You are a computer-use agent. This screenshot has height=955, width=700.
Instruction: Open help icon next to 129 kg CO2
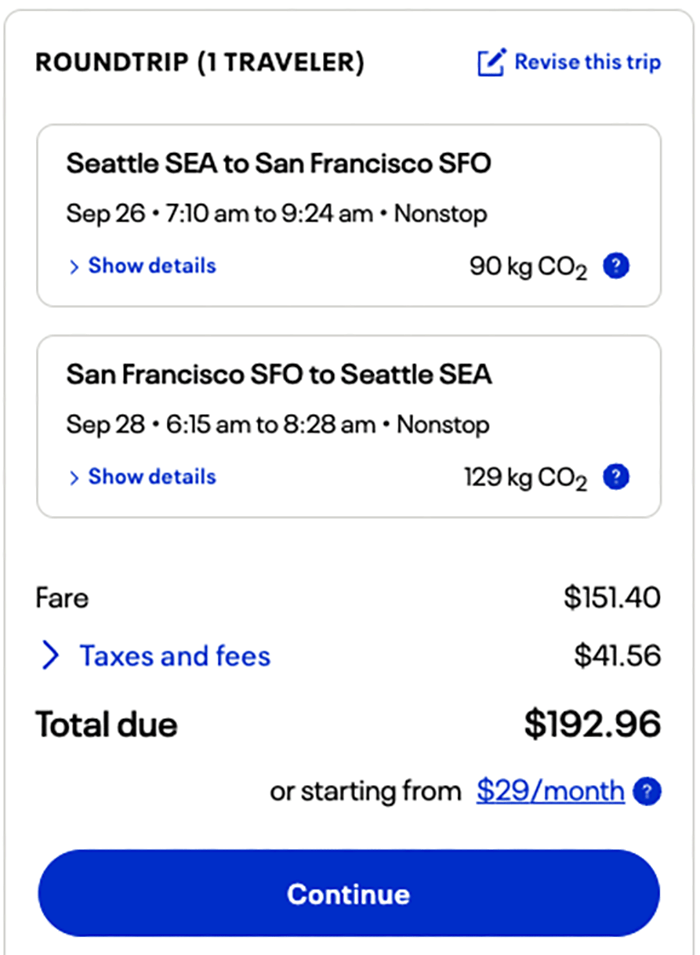(618, 477)
